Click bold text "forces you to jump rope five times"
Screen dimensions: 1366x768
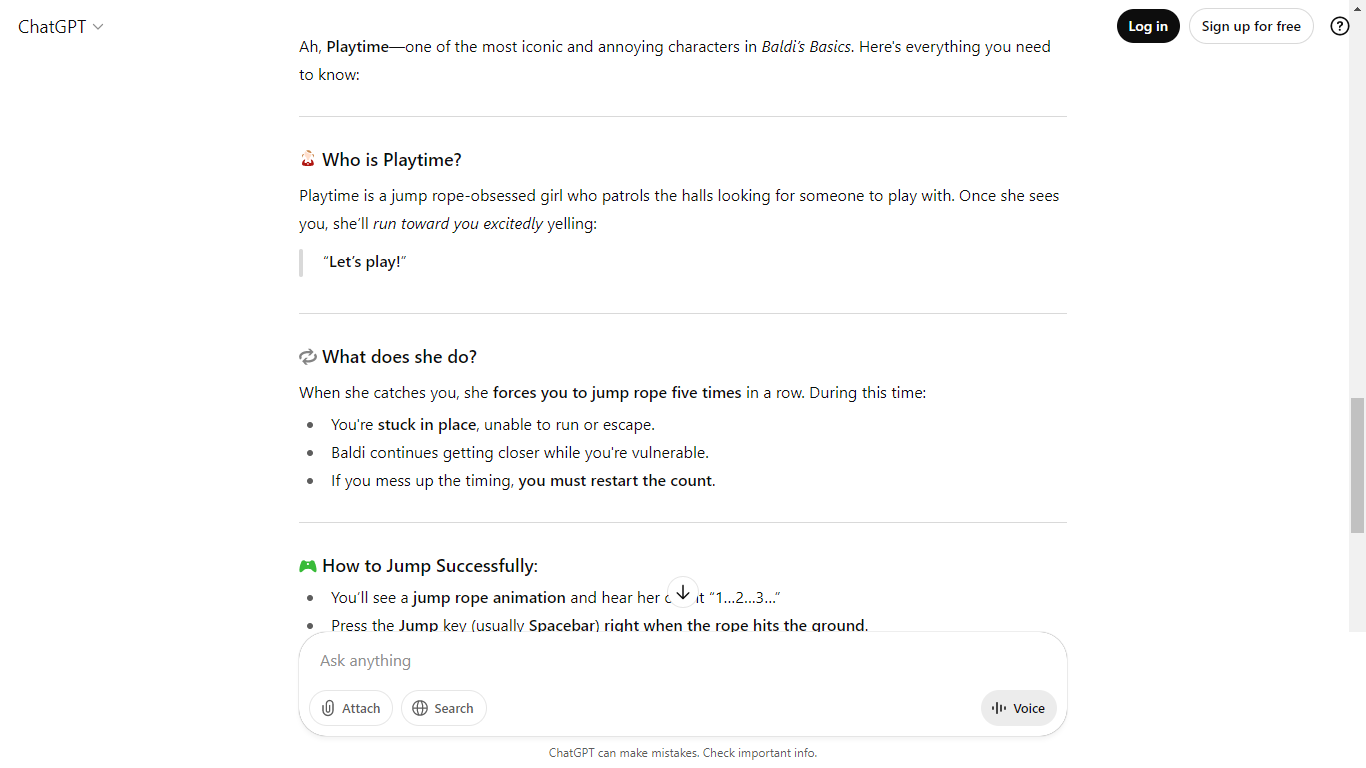click(617, 393)
